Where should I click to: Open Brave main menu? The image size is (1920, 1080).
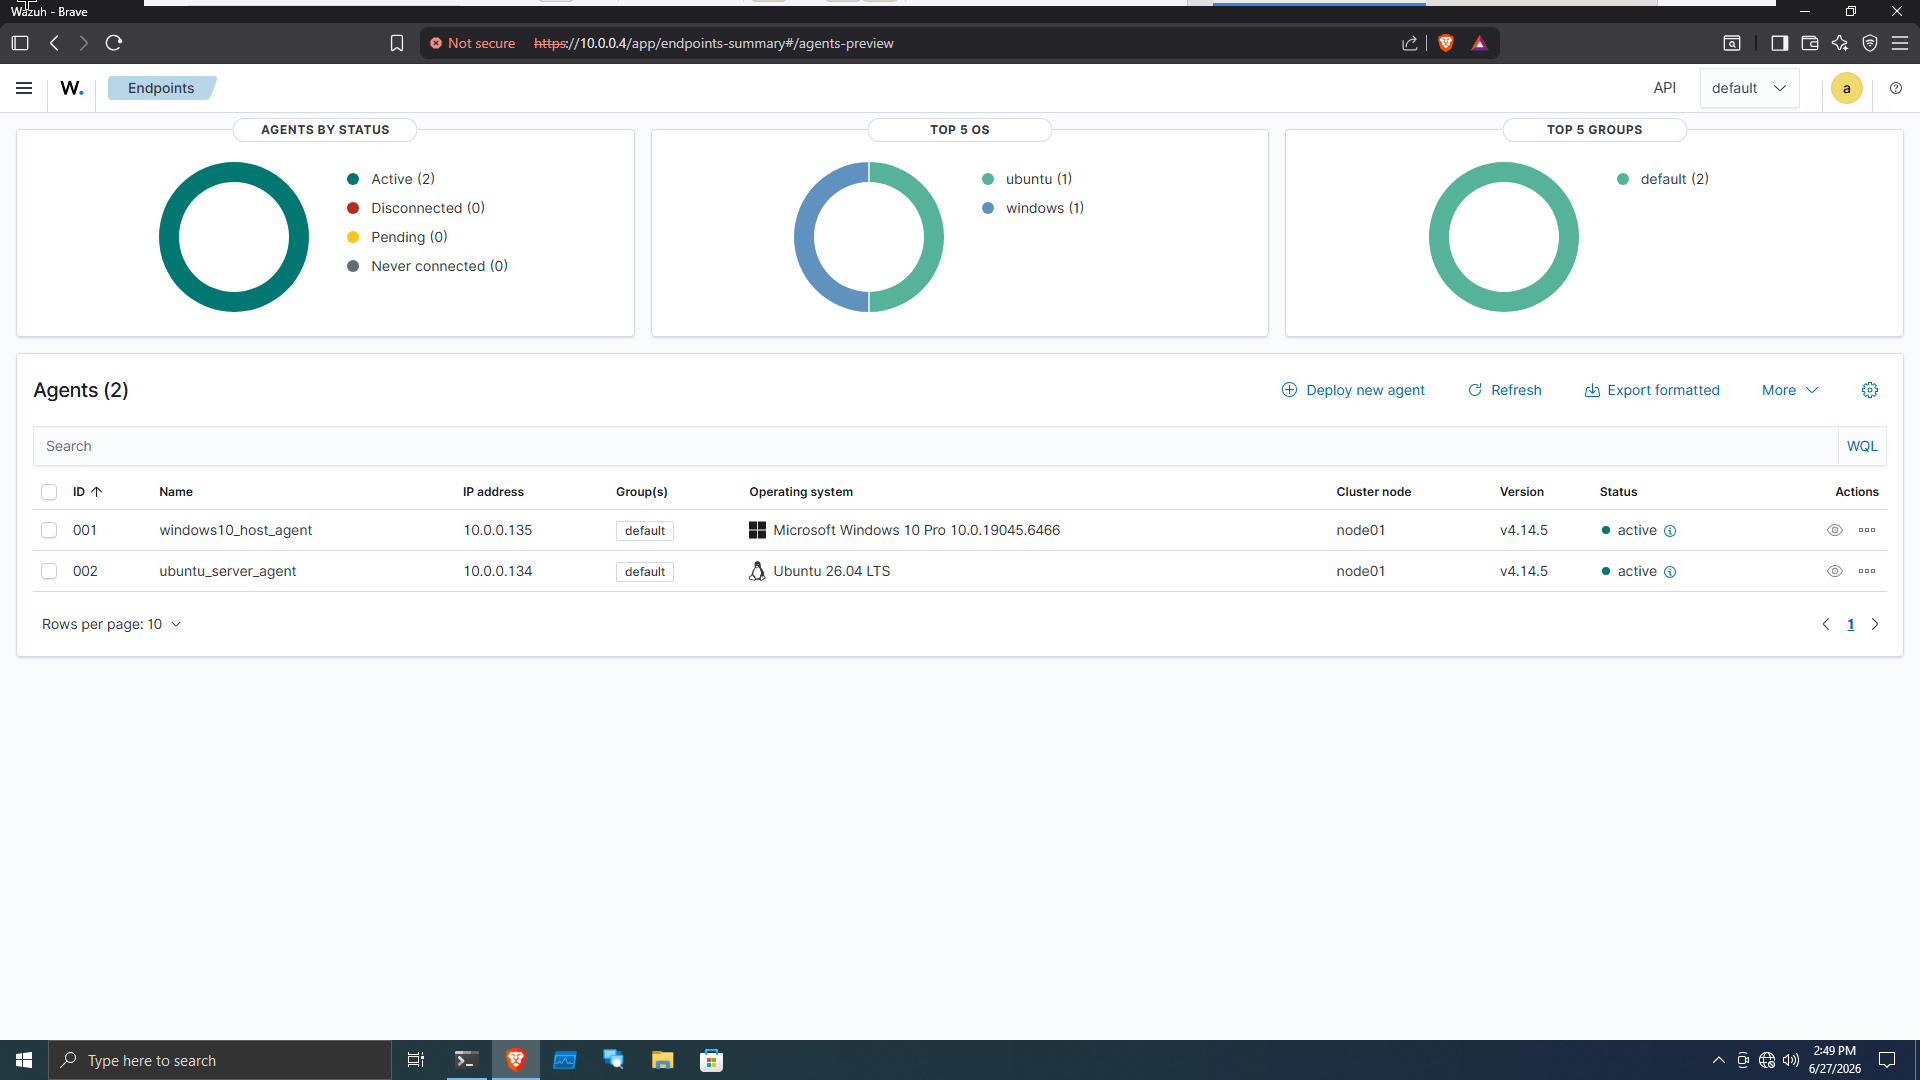point(1900,43)
